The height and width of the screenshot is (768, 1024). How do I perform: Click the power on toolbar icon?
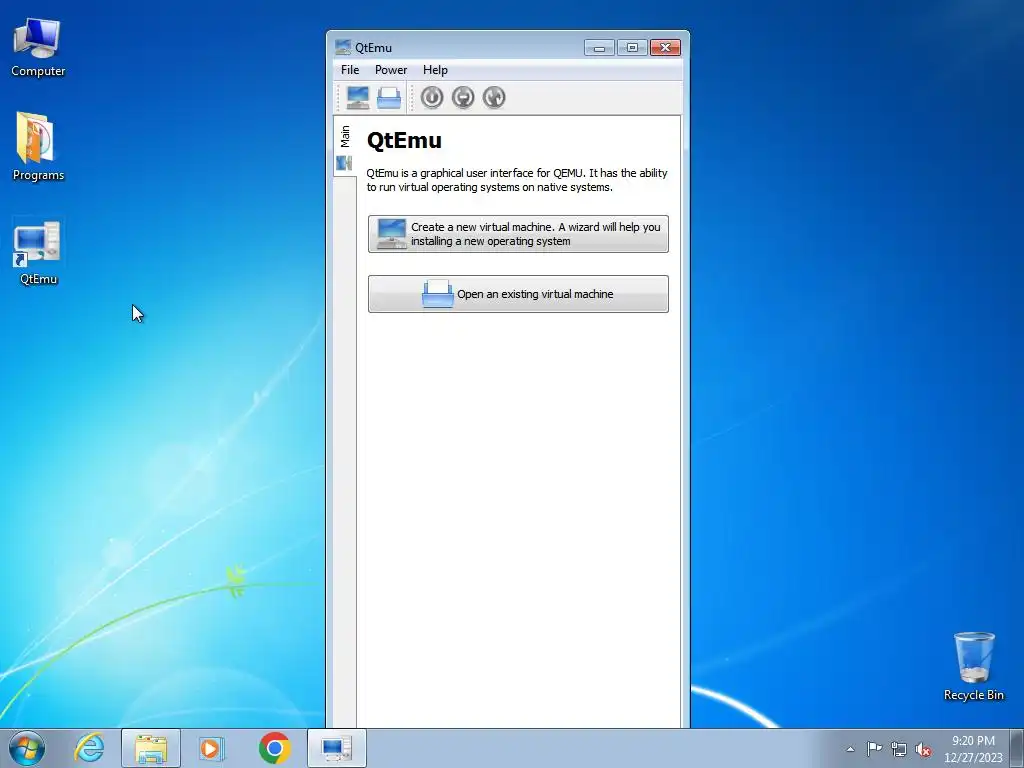[x=432, y=97]
